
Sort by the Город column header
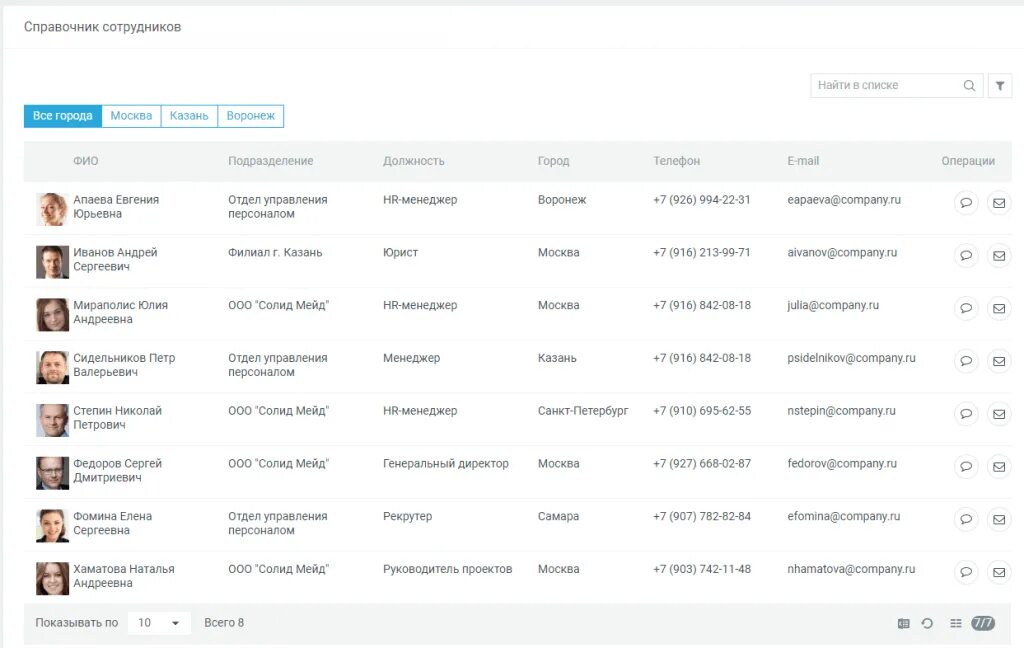pyautogui.click(x=553, y=161)
